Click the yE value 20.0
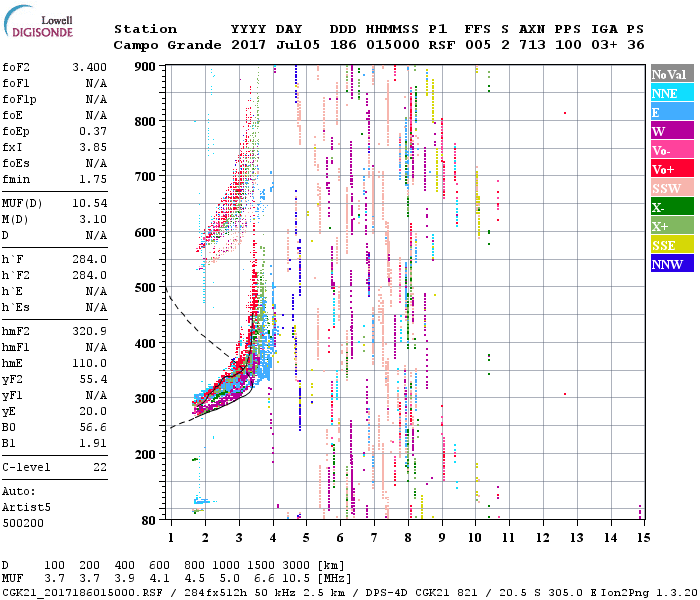Viewport: 700px width, 600px height. click(93, 412)
